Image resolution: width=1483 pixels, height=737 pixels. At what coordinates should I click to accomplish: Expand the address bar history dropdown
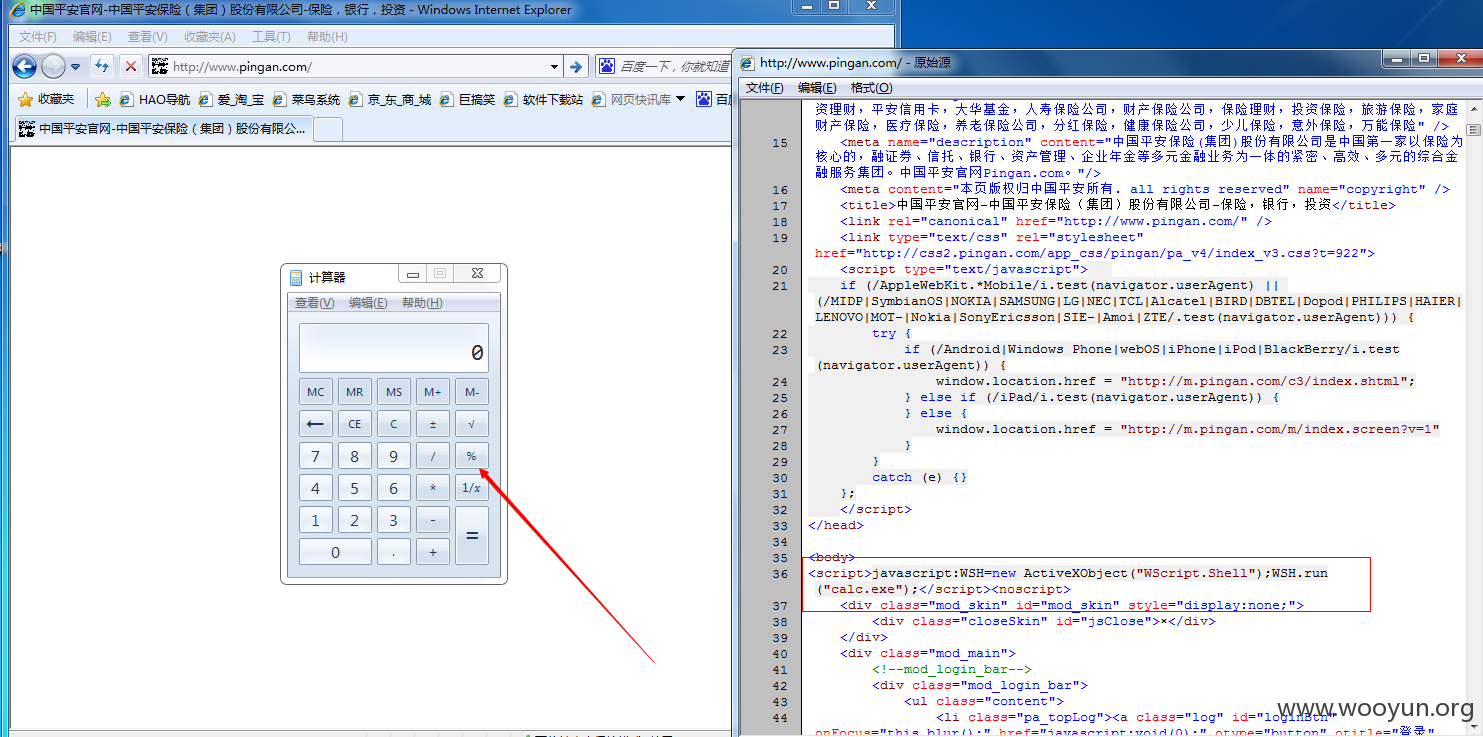pos(555,67)
